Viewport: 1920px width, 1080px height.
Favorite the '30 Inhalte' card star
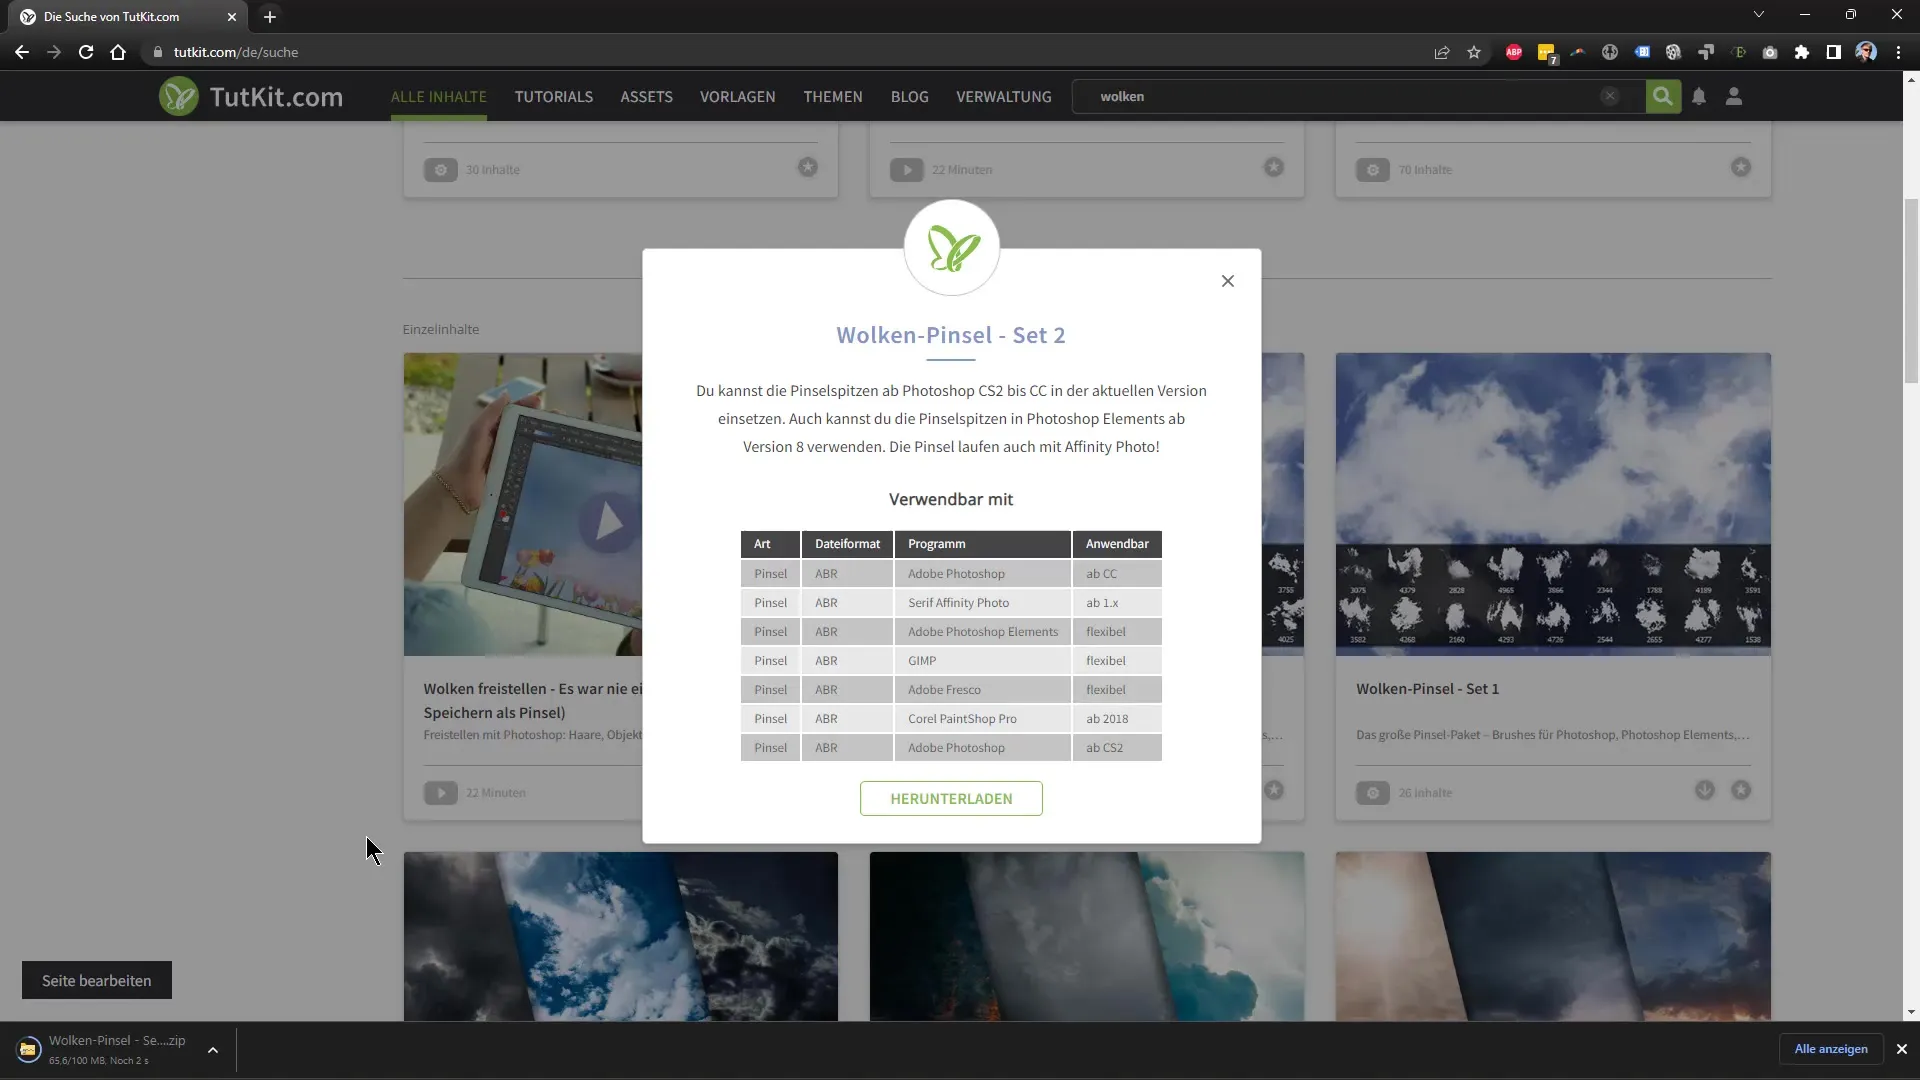(808, 167)
